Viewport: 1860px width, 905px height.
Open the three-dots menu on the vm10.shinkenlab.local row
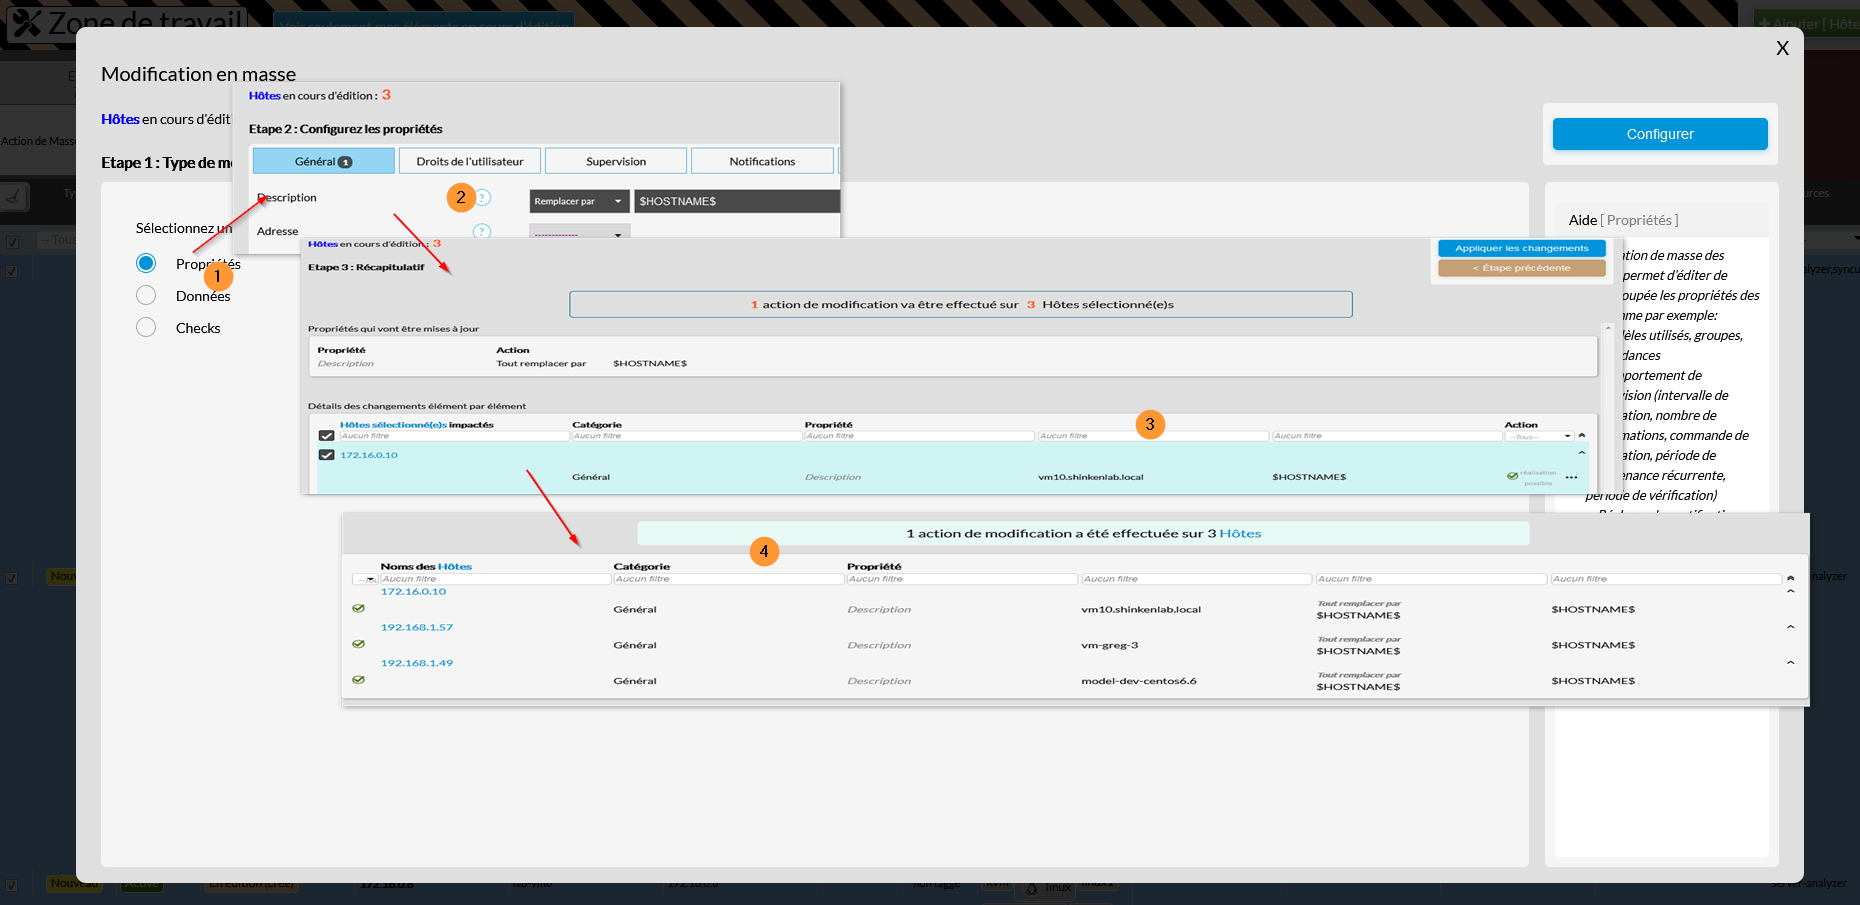click(1572, 478)
